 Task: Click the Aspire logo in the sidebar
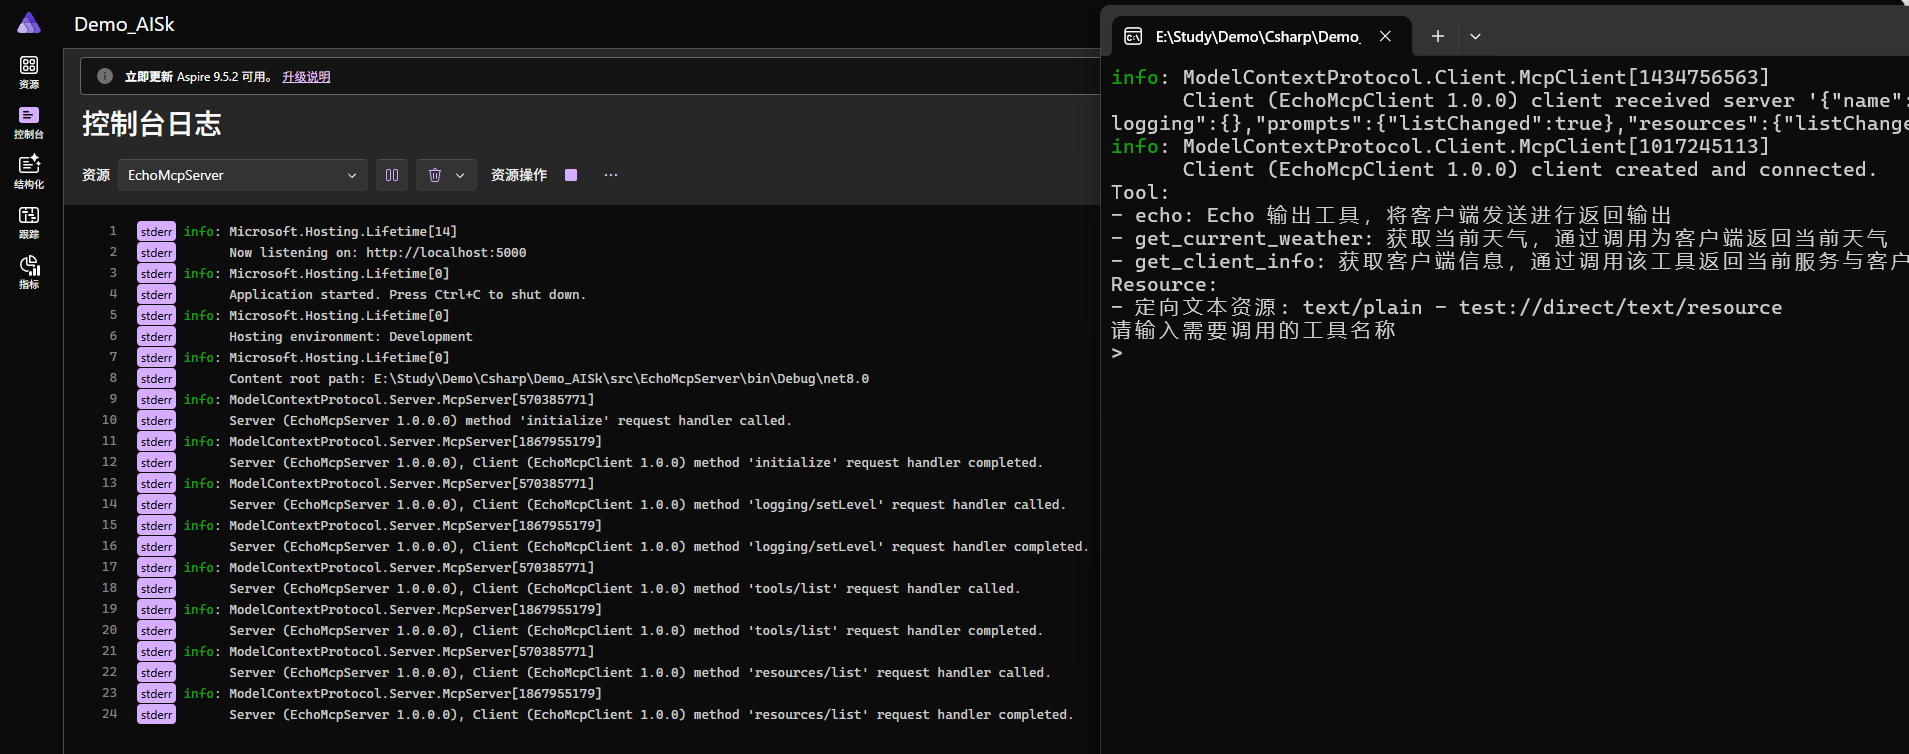[x=29, y=23]
